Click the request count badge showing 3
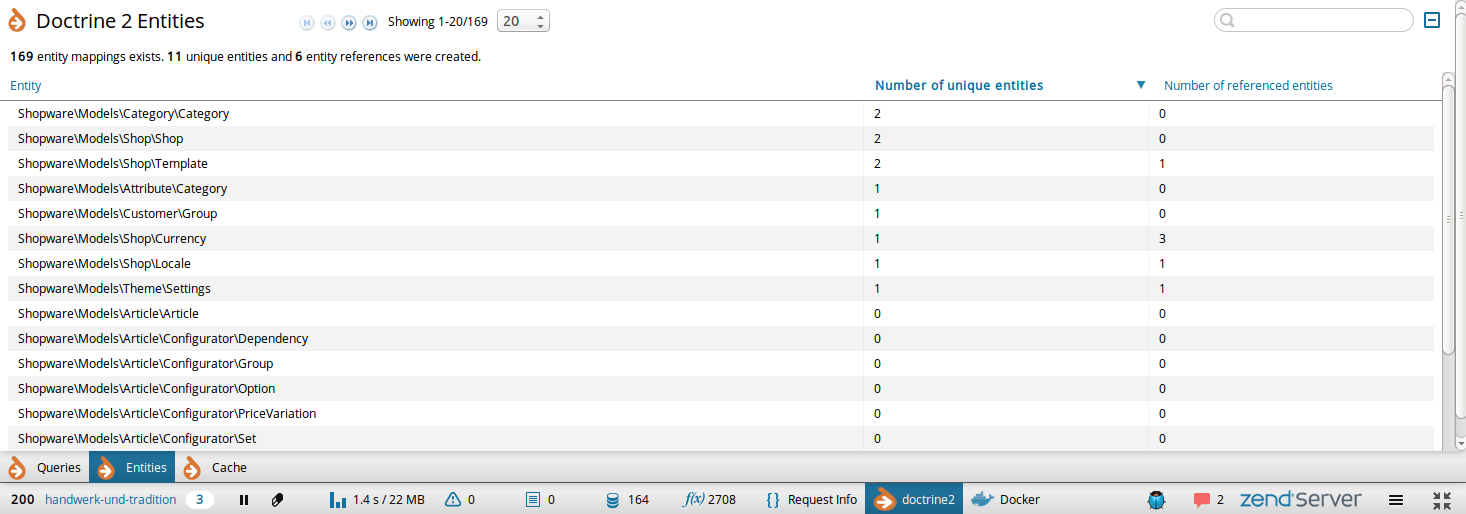1466x514 pixels. coord(199,499)
